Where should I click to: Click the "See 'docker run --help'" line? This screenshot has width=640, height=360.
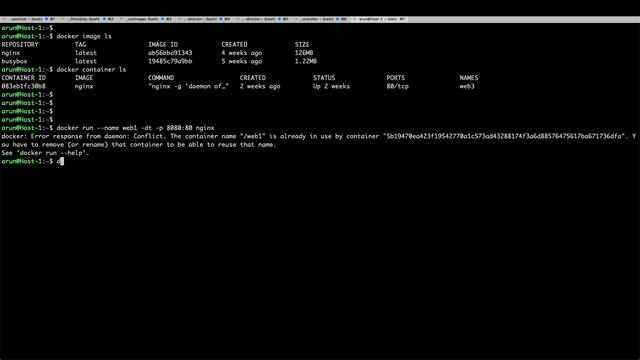pyautogui.click(x=45, y=153)
